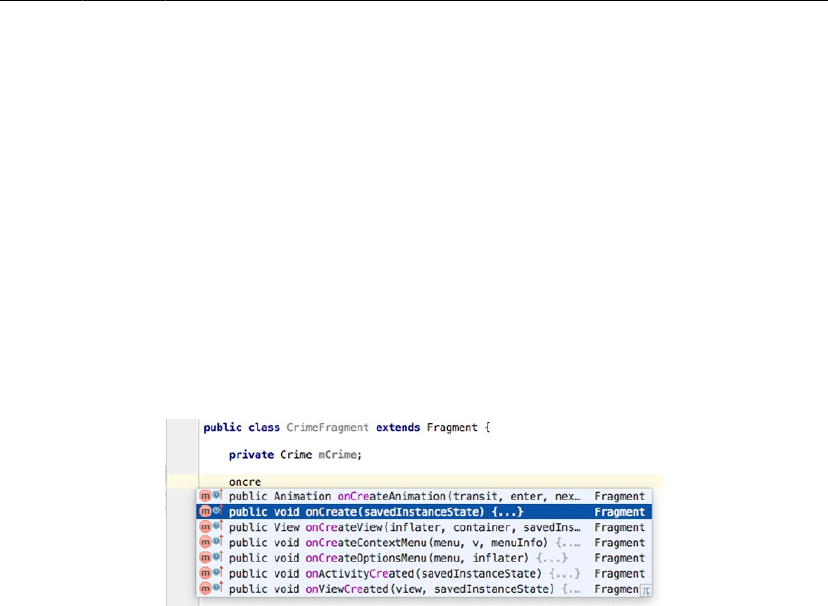Click the method icon beside onCreate(savedInstanceState)
This screenshot has width=828, height=606.
[x=205, y=511]
